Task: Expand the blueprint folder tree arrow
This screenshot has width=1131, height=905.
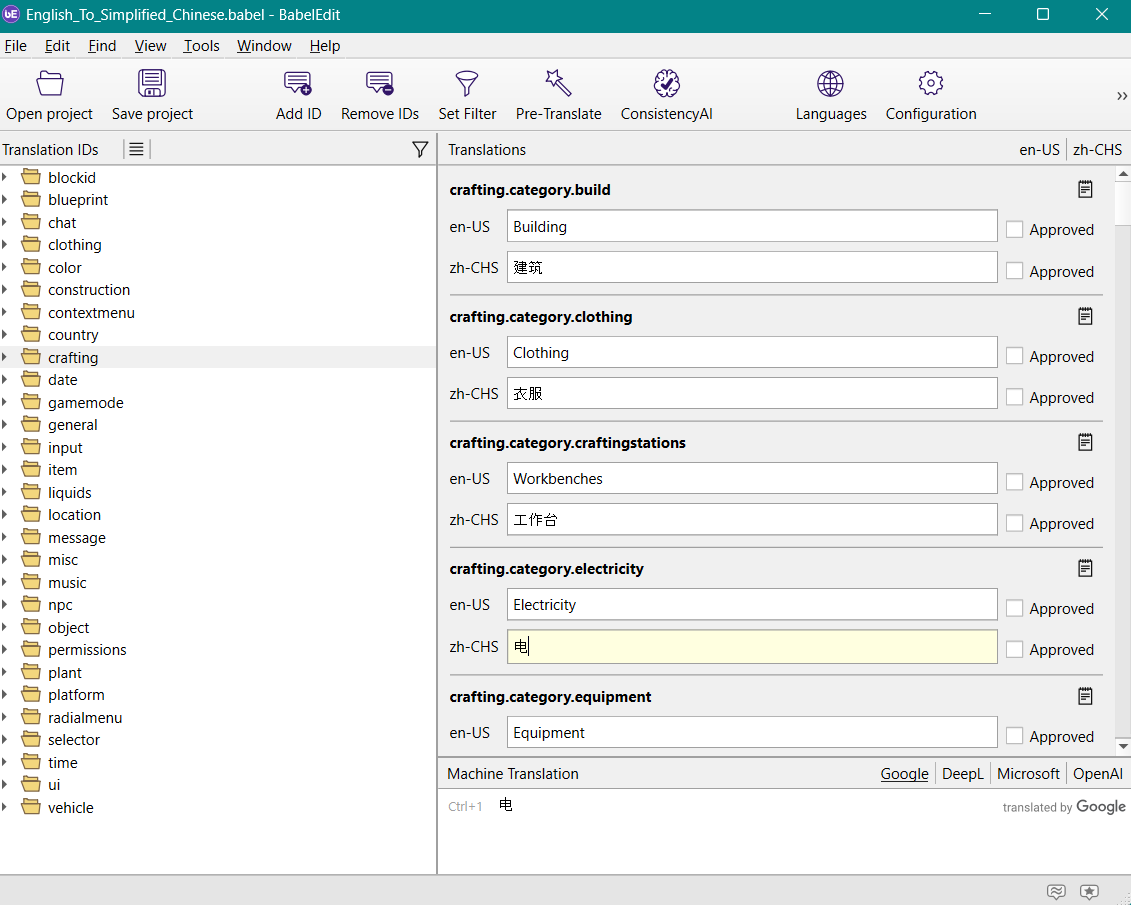Action: 6,200
